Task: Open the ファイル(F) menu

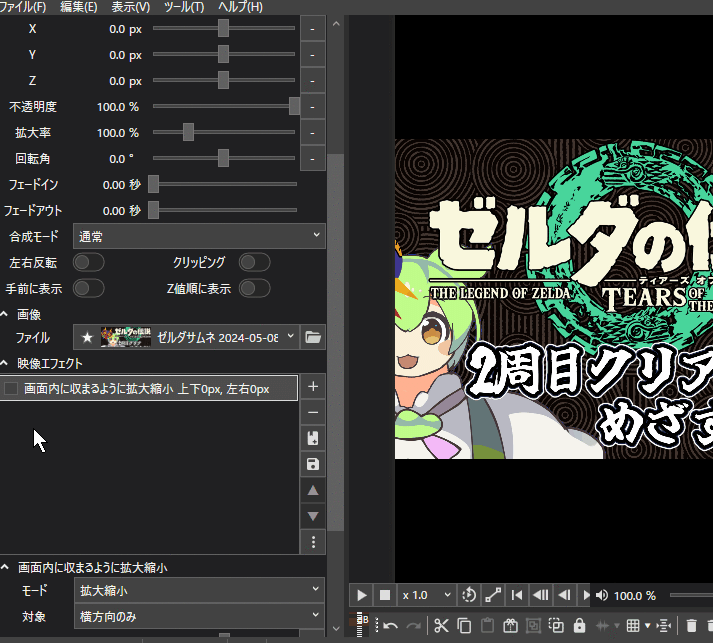Action: click(x=23, y=7)
